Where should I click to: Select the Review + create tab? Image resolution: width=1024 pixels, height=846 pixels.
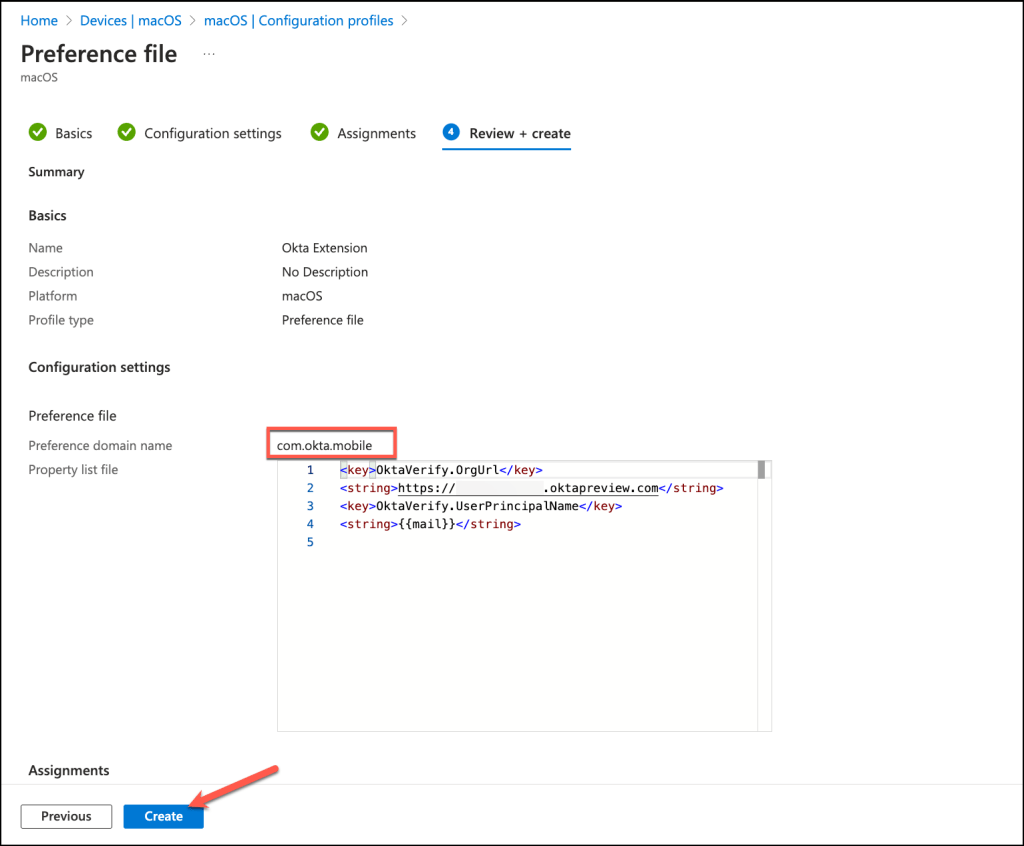pyautogui.click(x=519, y=133)
